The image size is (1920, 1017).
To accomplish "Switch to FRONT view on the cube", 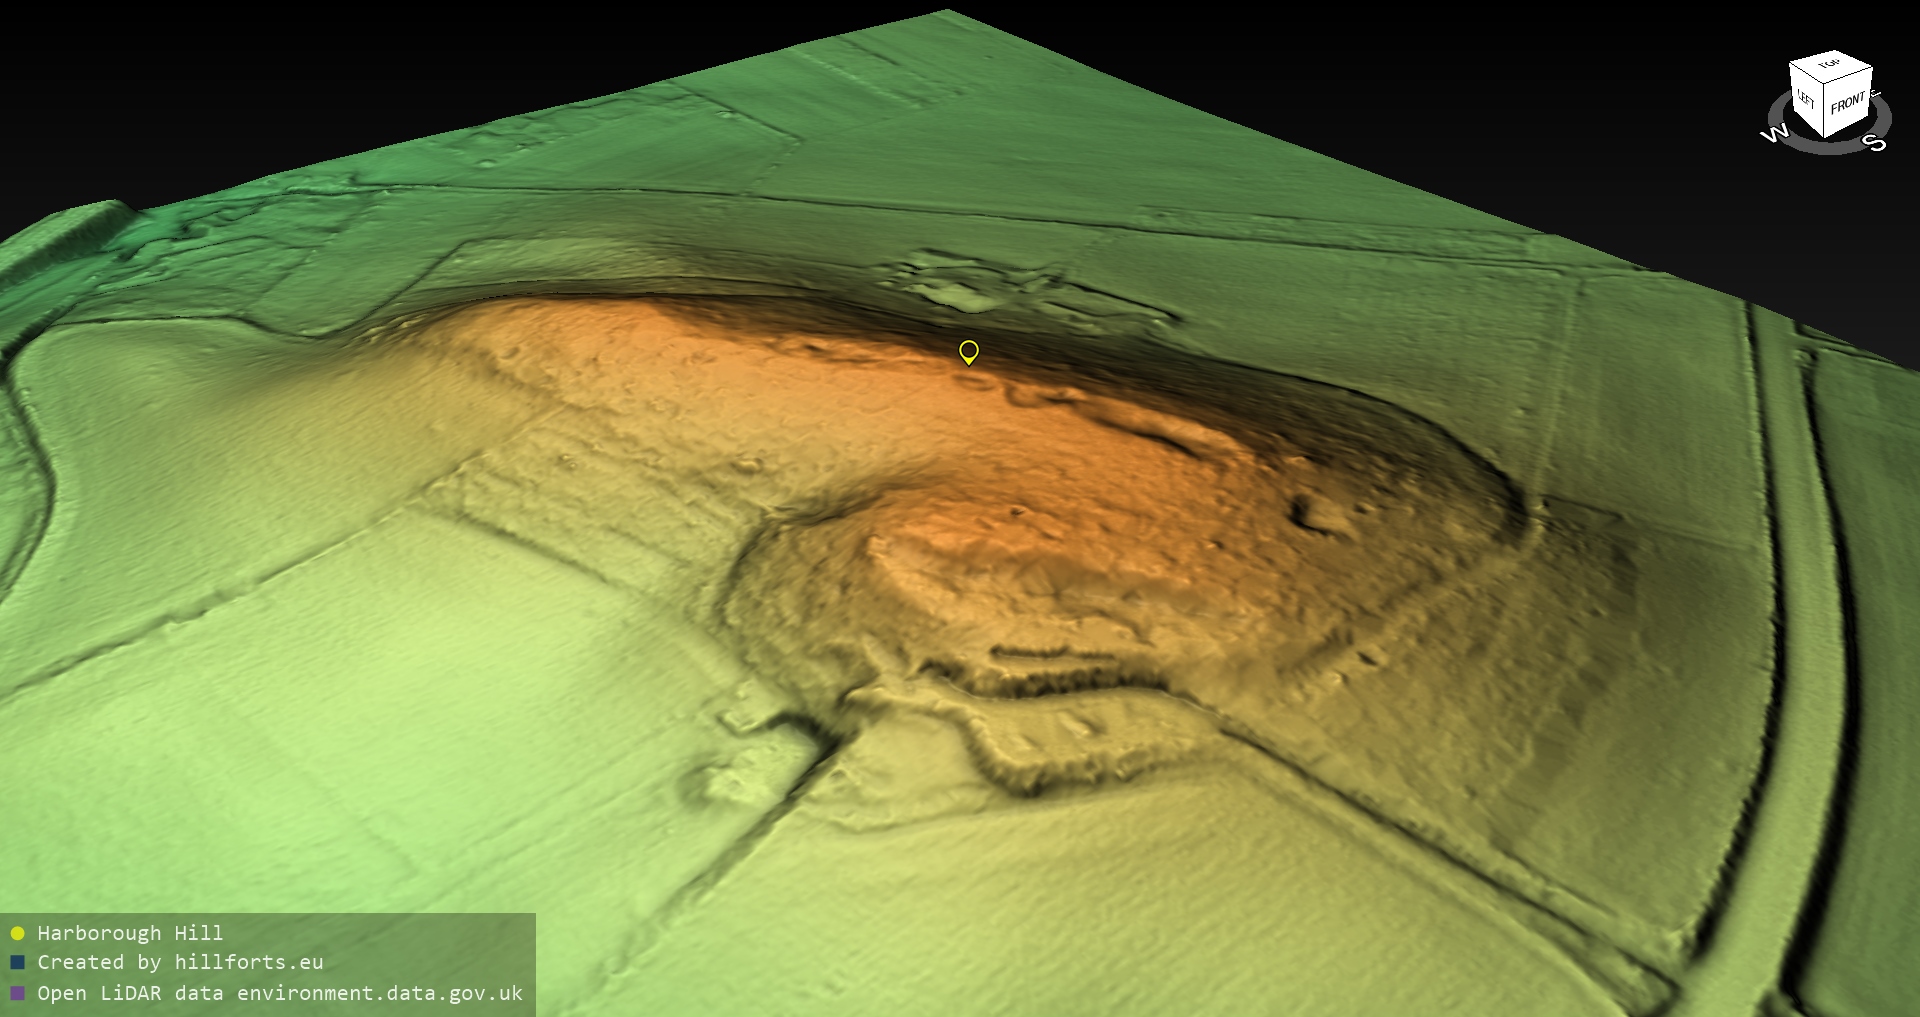I will pyautogui.click(x=1847, y=103).
